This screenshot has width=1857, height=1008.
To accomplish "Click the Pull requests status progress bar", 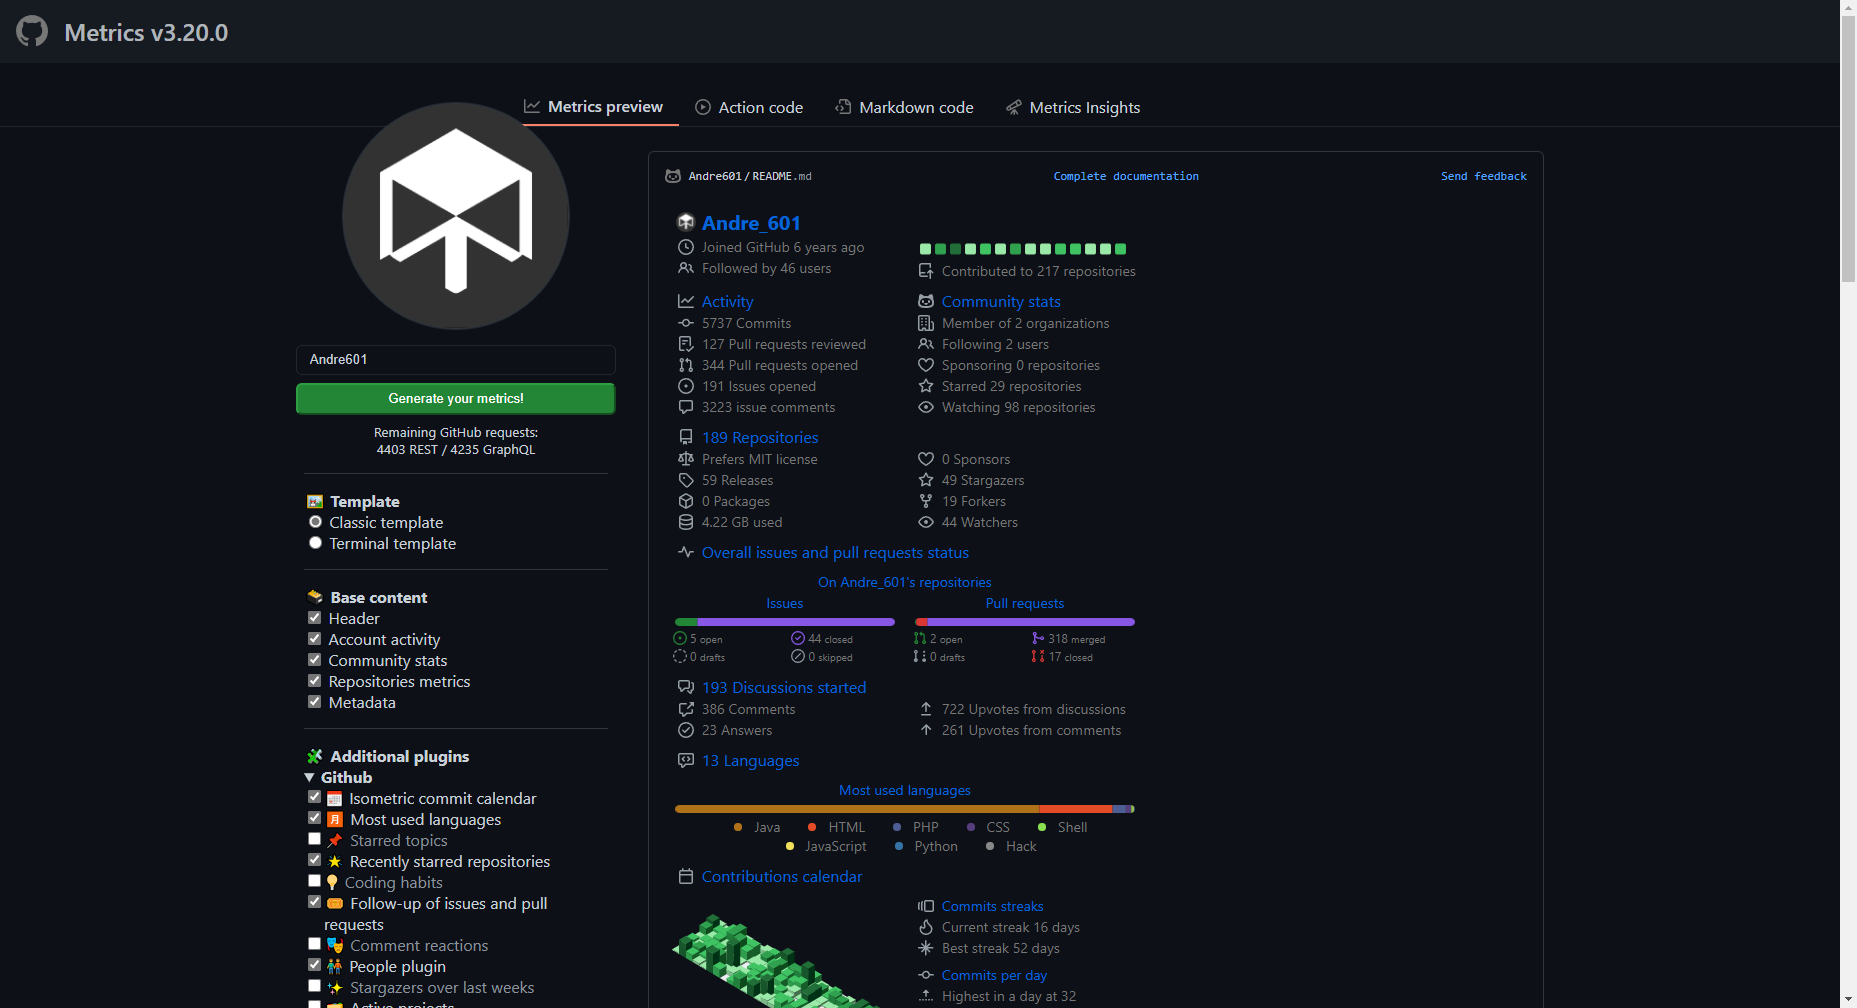I will pyautogui.click(x=1025, y=622).
